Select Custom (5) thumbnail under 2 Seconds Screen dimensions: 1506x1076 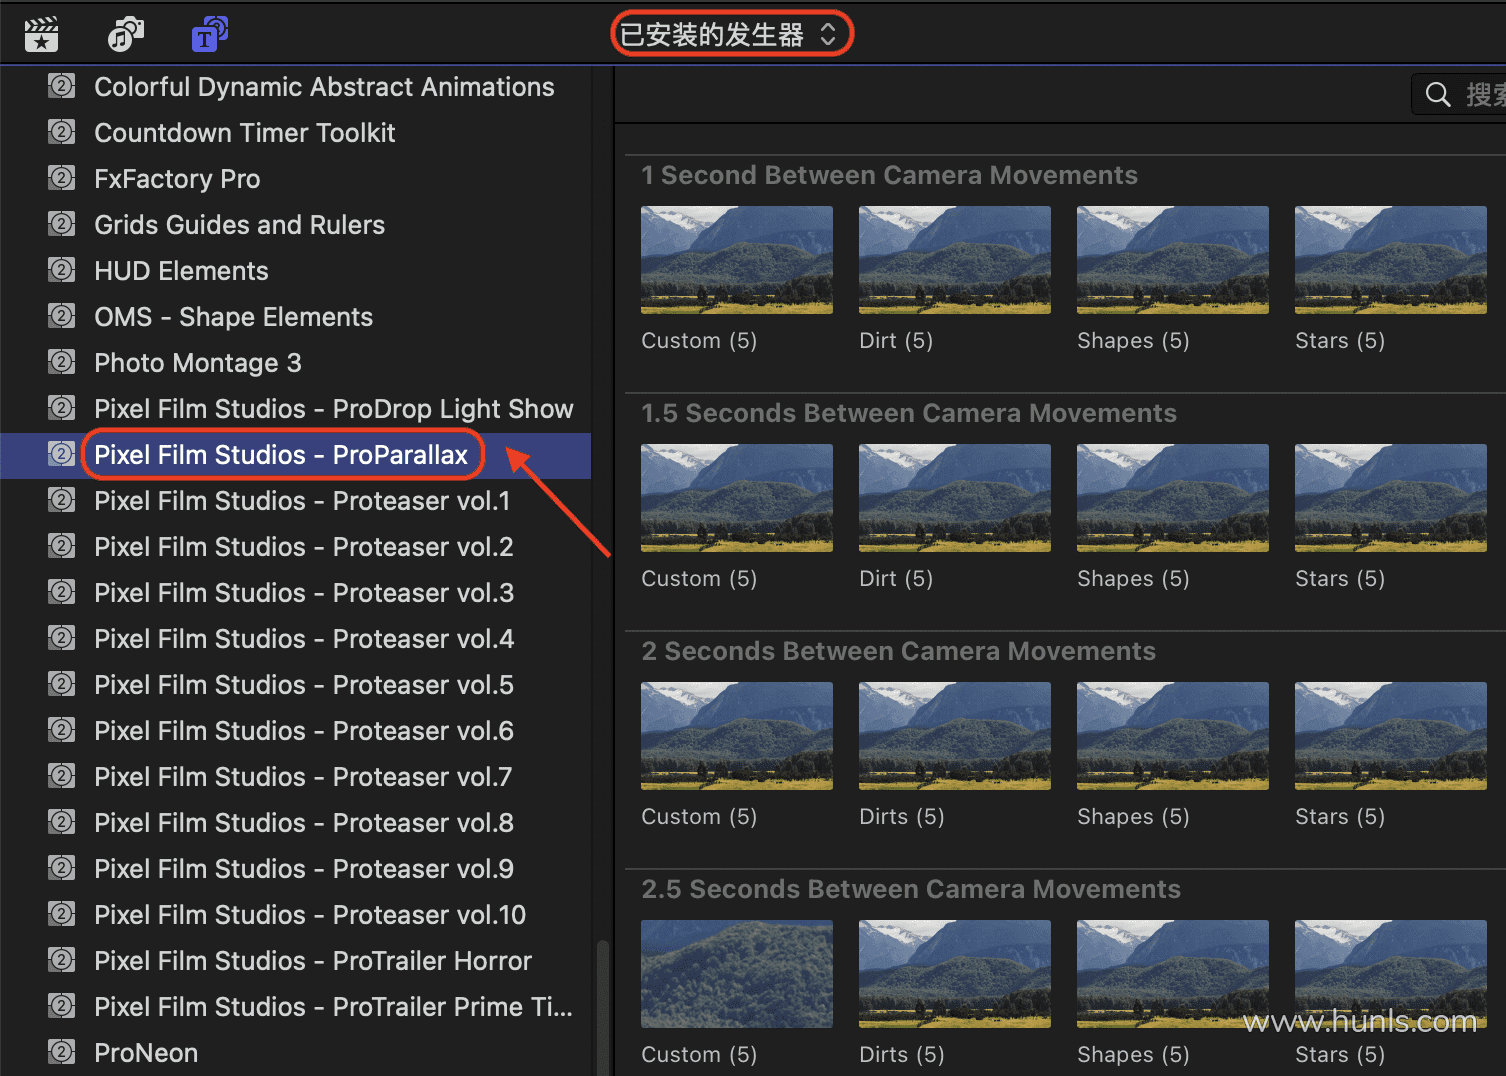coord(737,736)
